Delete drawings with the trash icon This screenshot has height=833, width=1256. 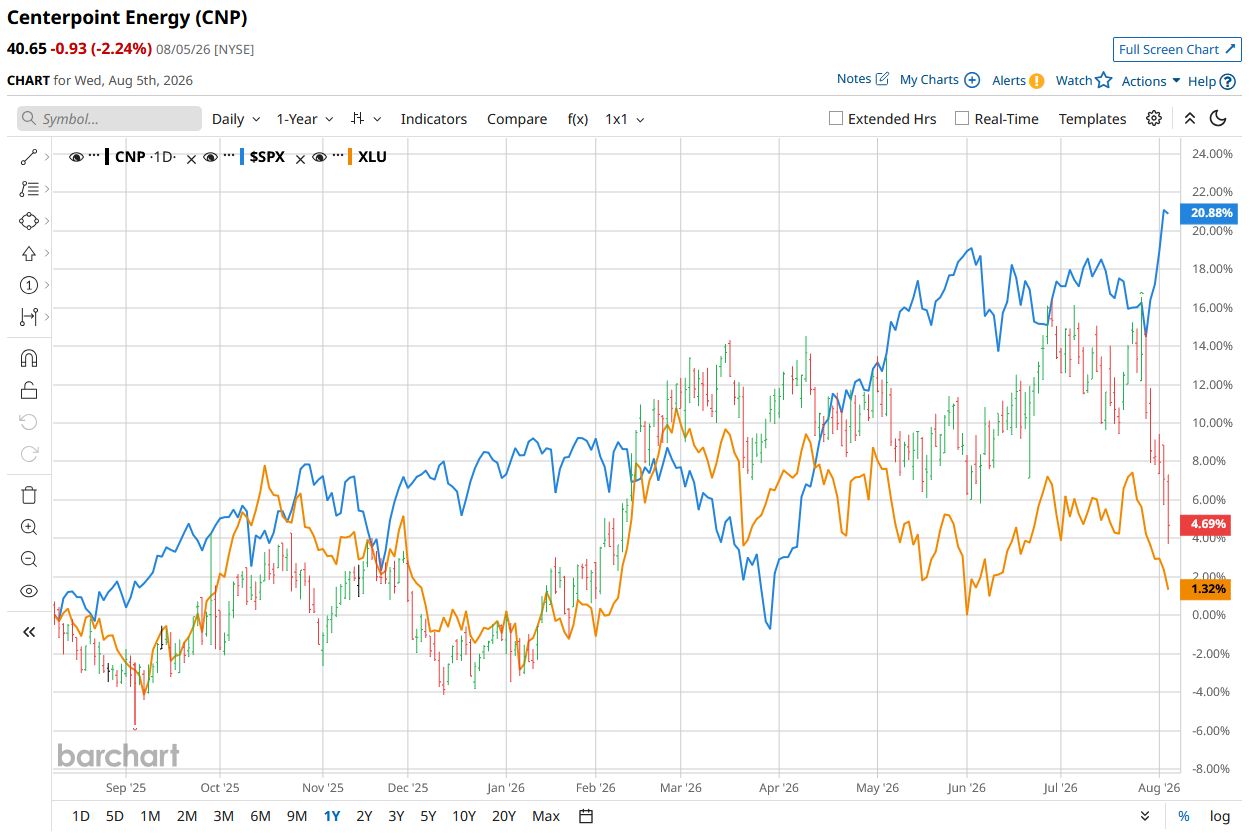point(28,495)
